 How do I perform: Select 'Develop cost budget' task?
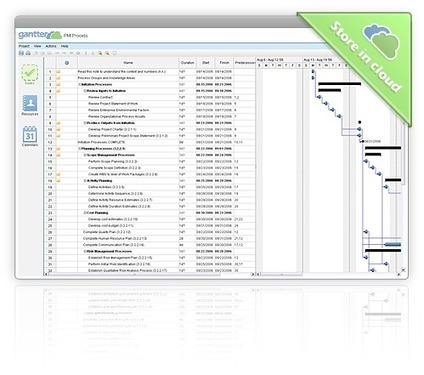111,226
